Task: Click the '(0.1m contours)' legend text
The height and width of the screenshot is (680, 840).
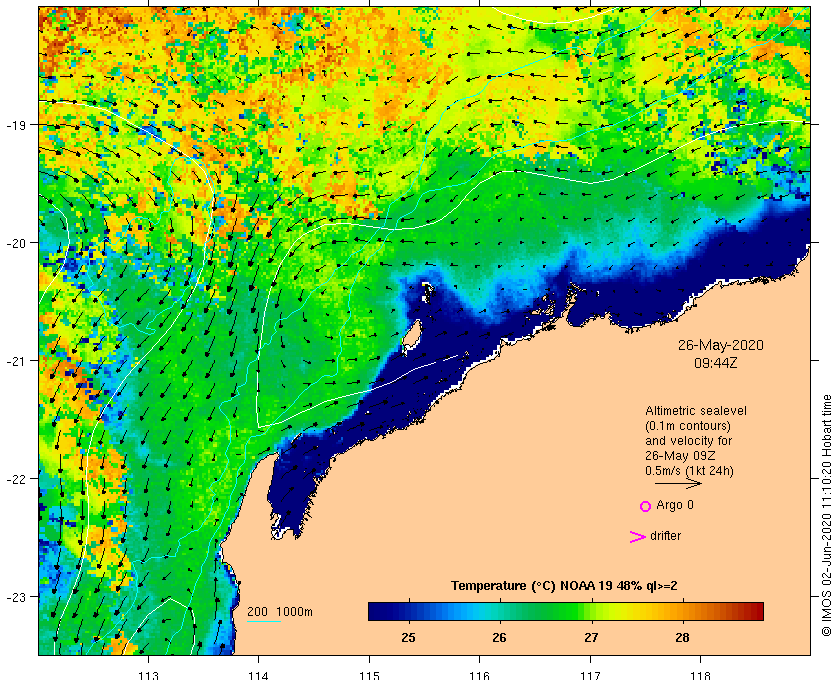Action: (x=688, y=426)
